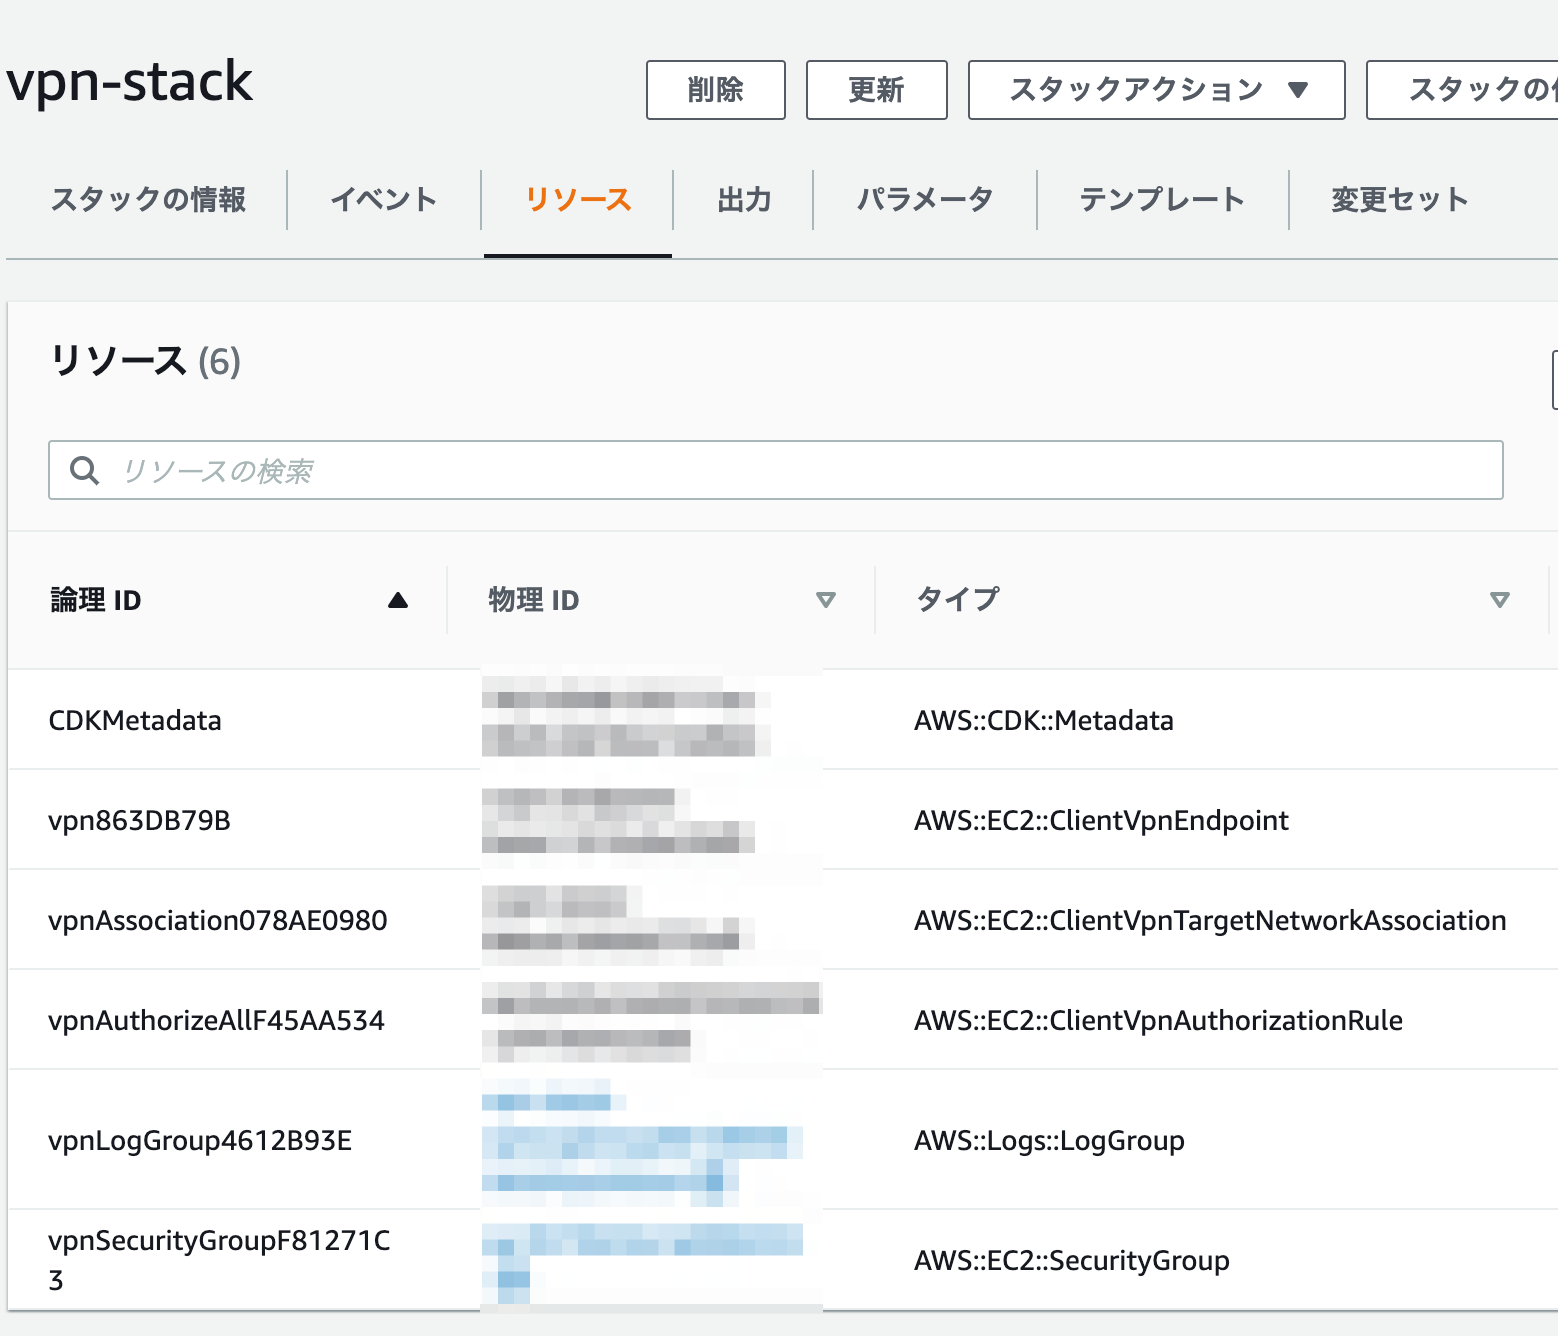Screen dimensions: 1558x1336
Task: Switch to the 出力 tab
Action: coord(743,200)
